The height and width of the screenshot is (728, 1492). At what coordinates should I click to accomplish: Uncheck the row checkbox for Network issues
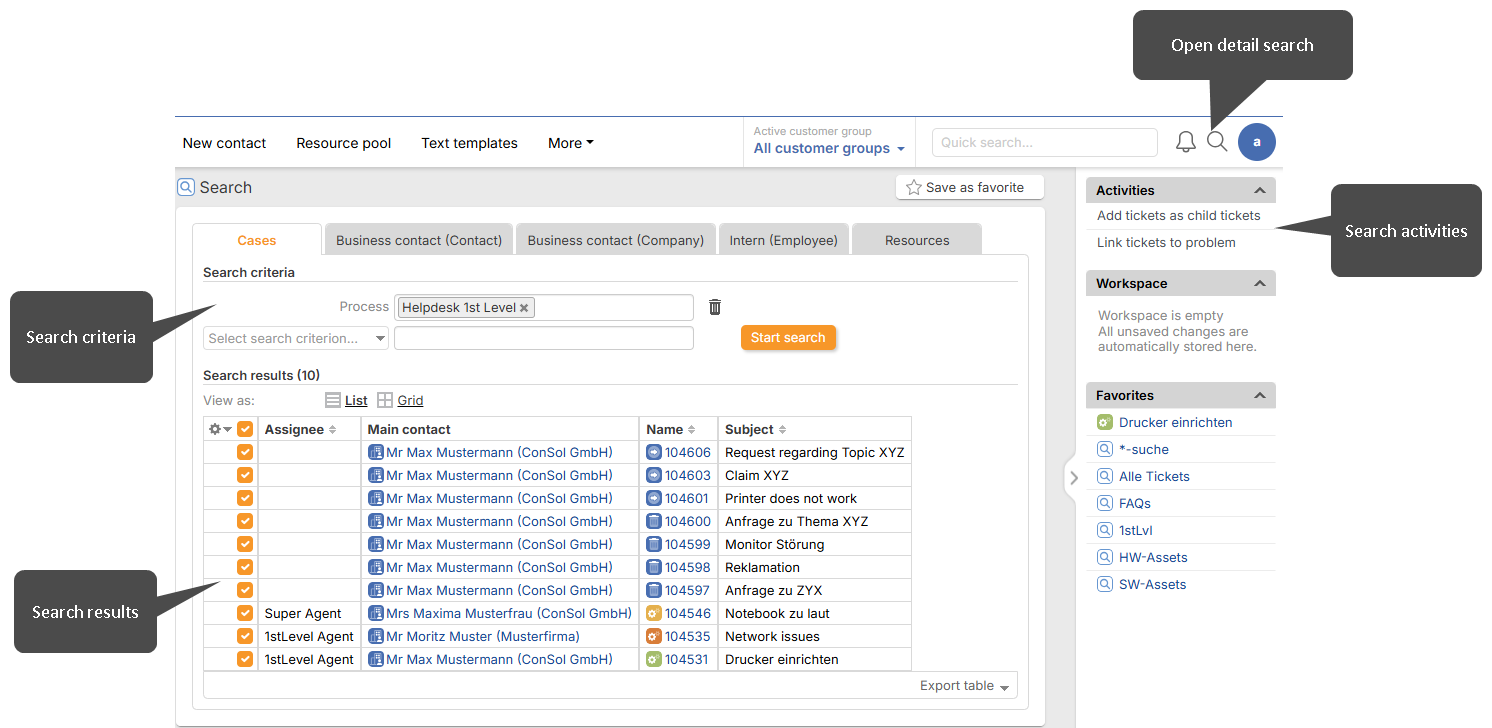(x=245, y=636)
